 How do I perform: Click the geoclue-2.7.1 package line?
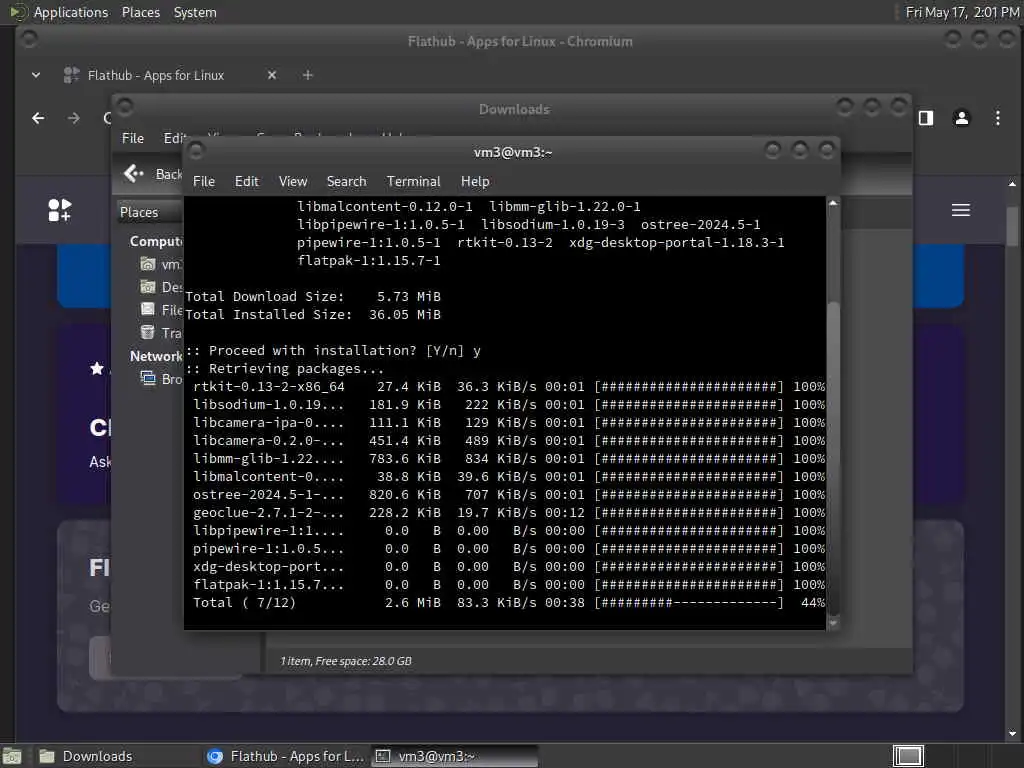pyautogui.click(x=508, y=513)
